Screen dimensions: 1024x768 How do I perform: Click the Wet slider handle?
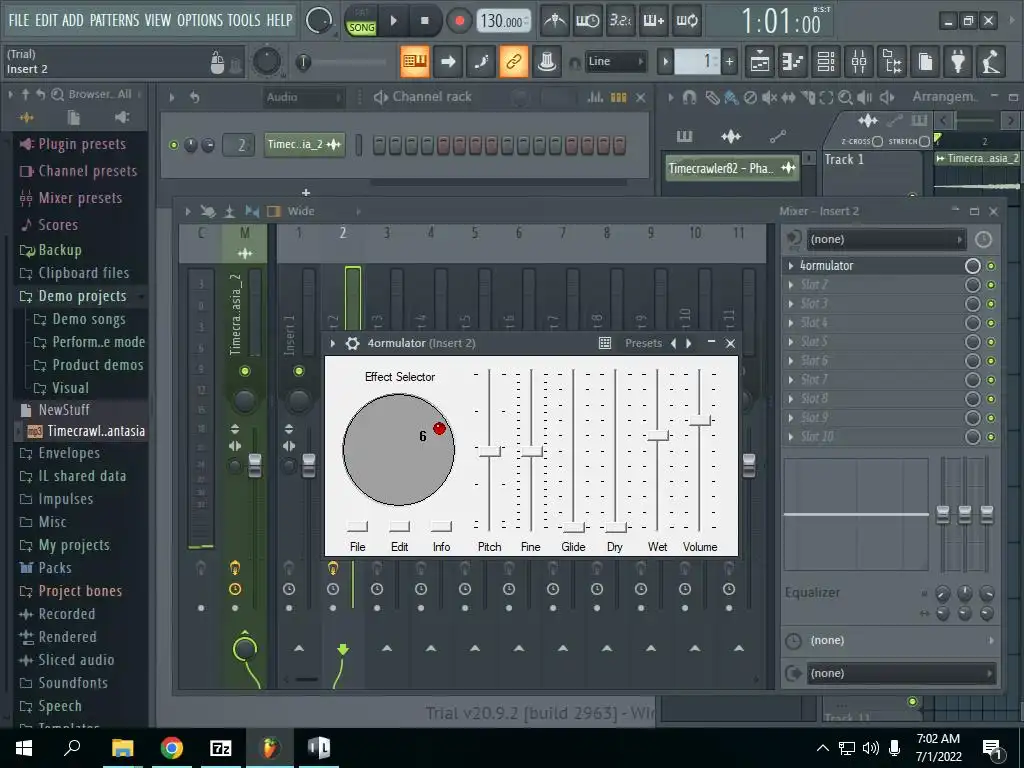pos(658,435)
